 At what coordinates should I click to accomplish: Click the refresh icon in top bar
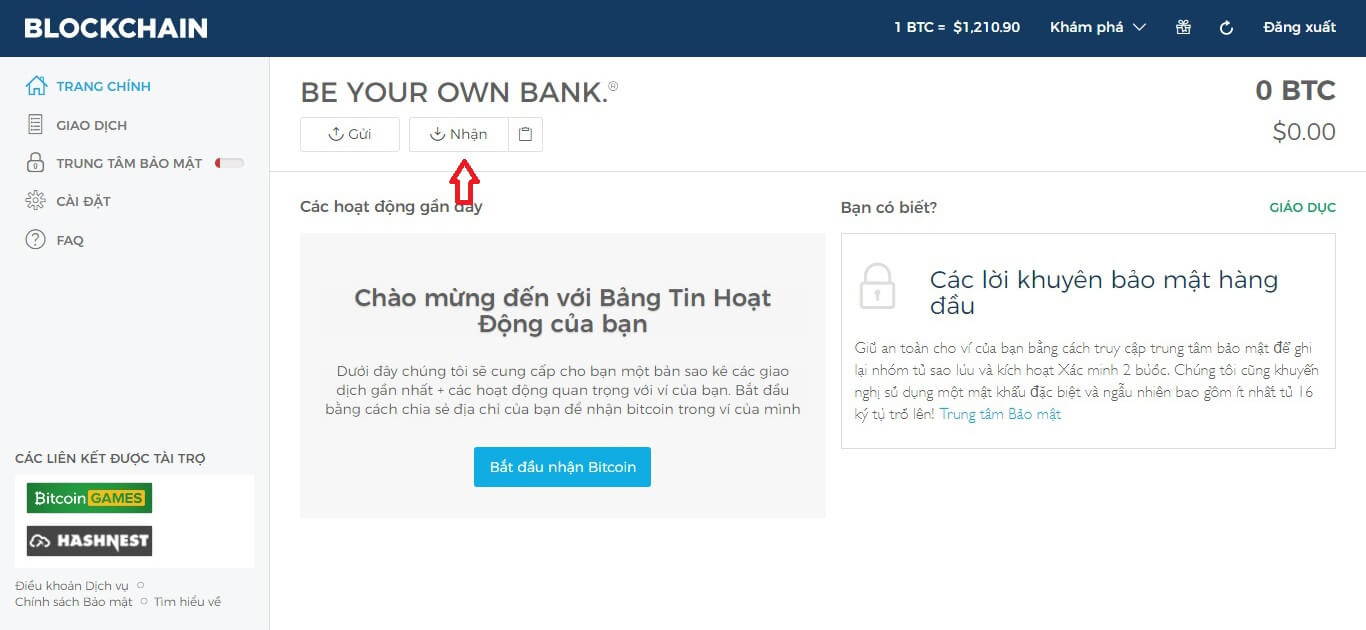[x=1226, y=28]
